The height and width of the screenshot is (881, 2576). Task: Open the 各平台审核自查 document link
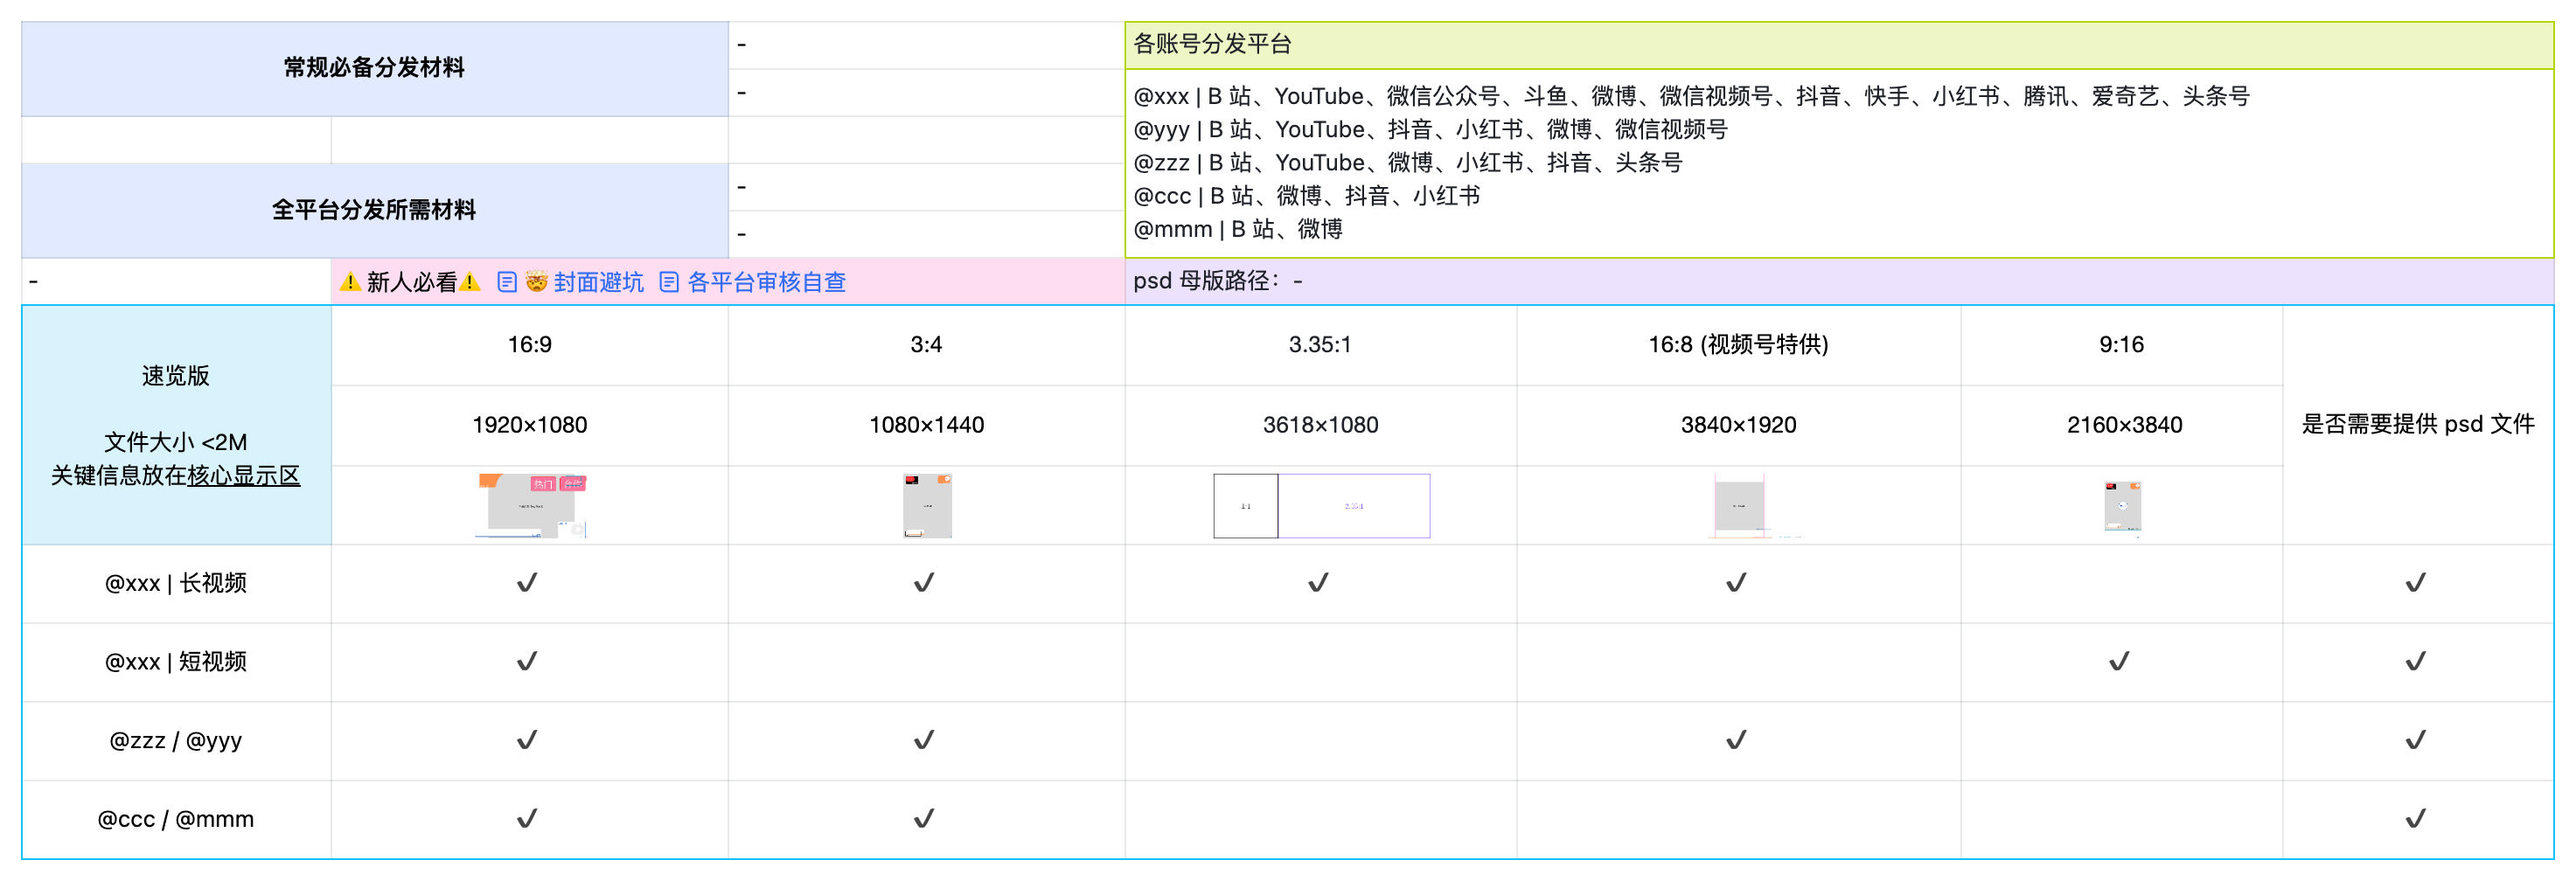click(x=766, y=282)
